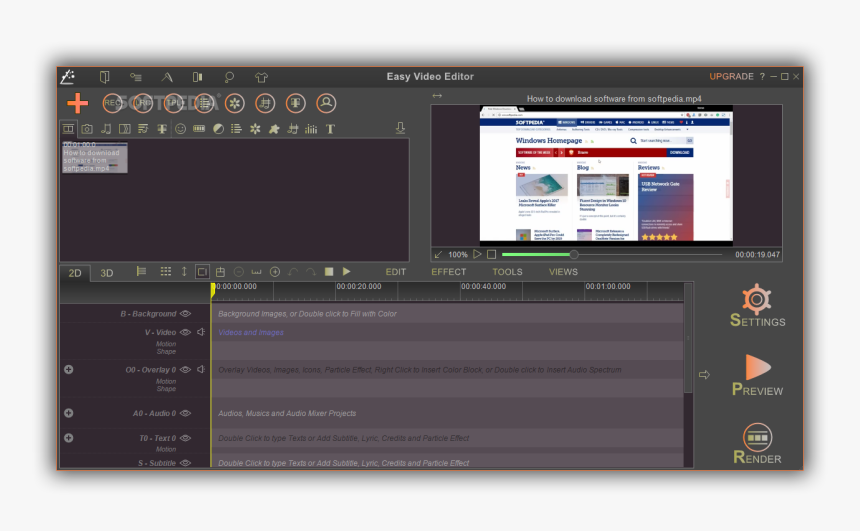This screenshot has width=860, height=531.
Task: Click the REC circular record button
Action: tap(113, 103)
